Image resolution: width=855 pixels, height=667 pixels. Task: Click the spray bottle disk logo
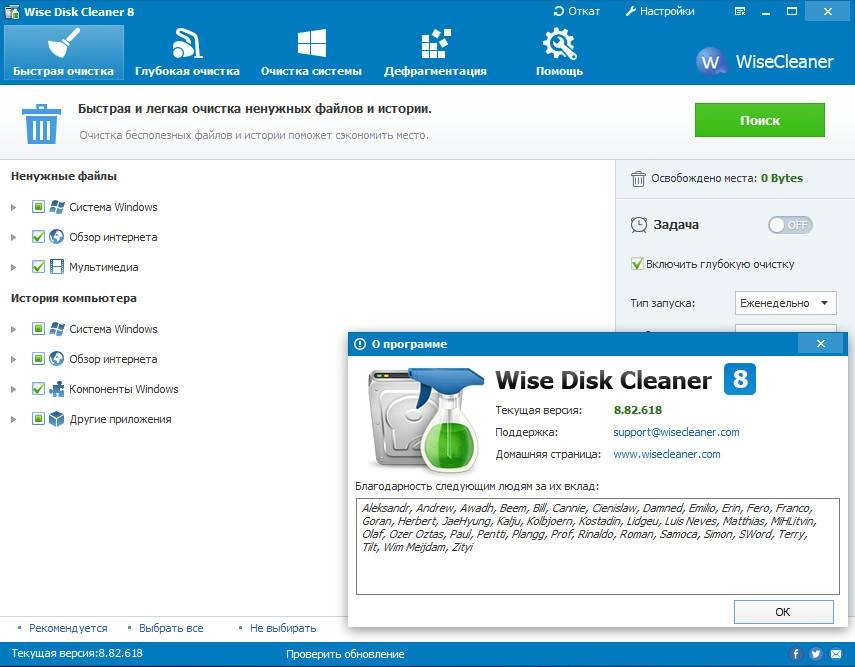point(425,418)
